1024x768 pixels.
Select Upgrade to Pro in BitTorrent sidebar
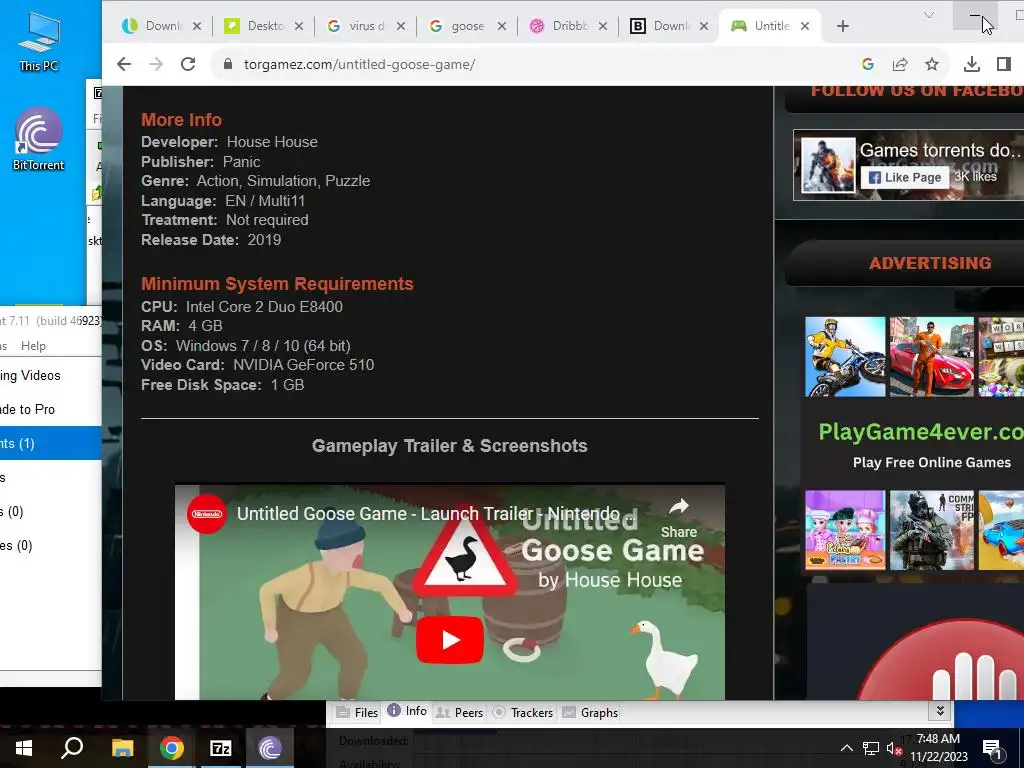point(50,409)
